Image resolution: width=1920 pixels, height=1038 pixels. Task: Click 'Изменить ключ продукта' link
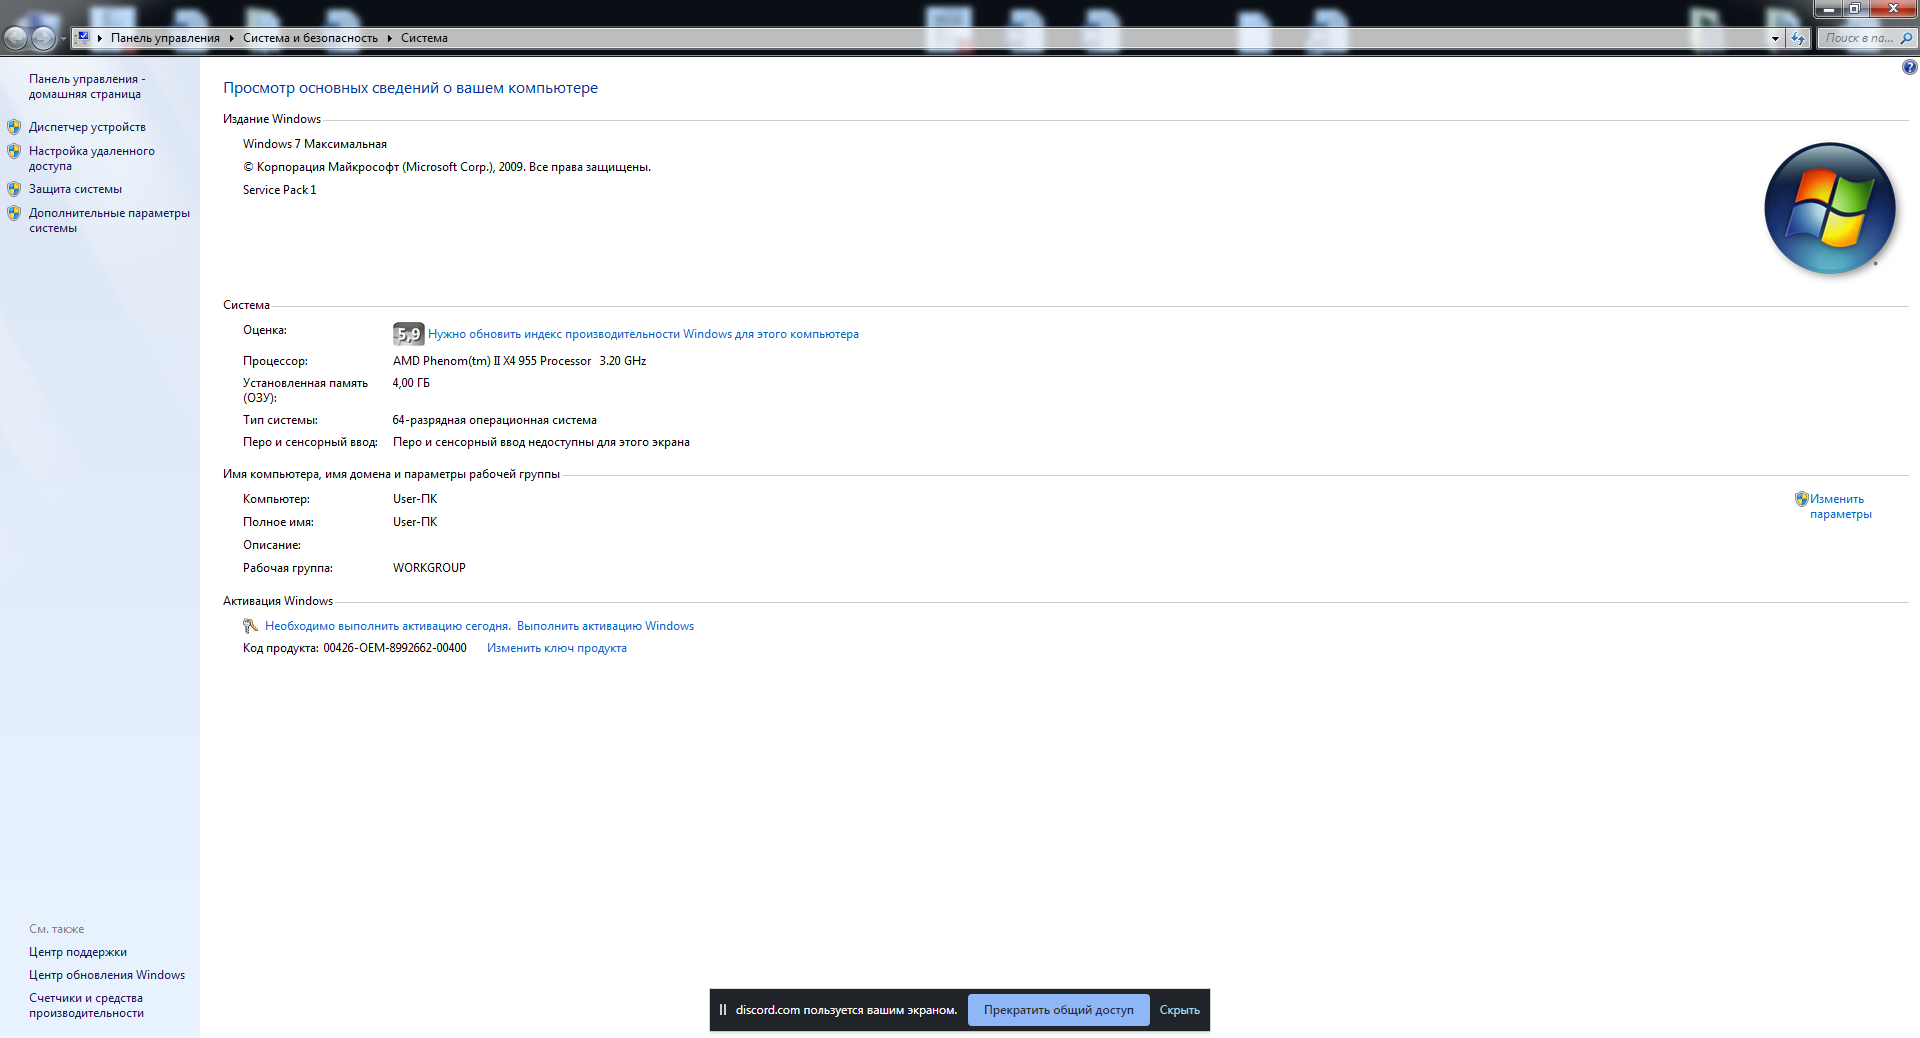(x=556, y=648)
